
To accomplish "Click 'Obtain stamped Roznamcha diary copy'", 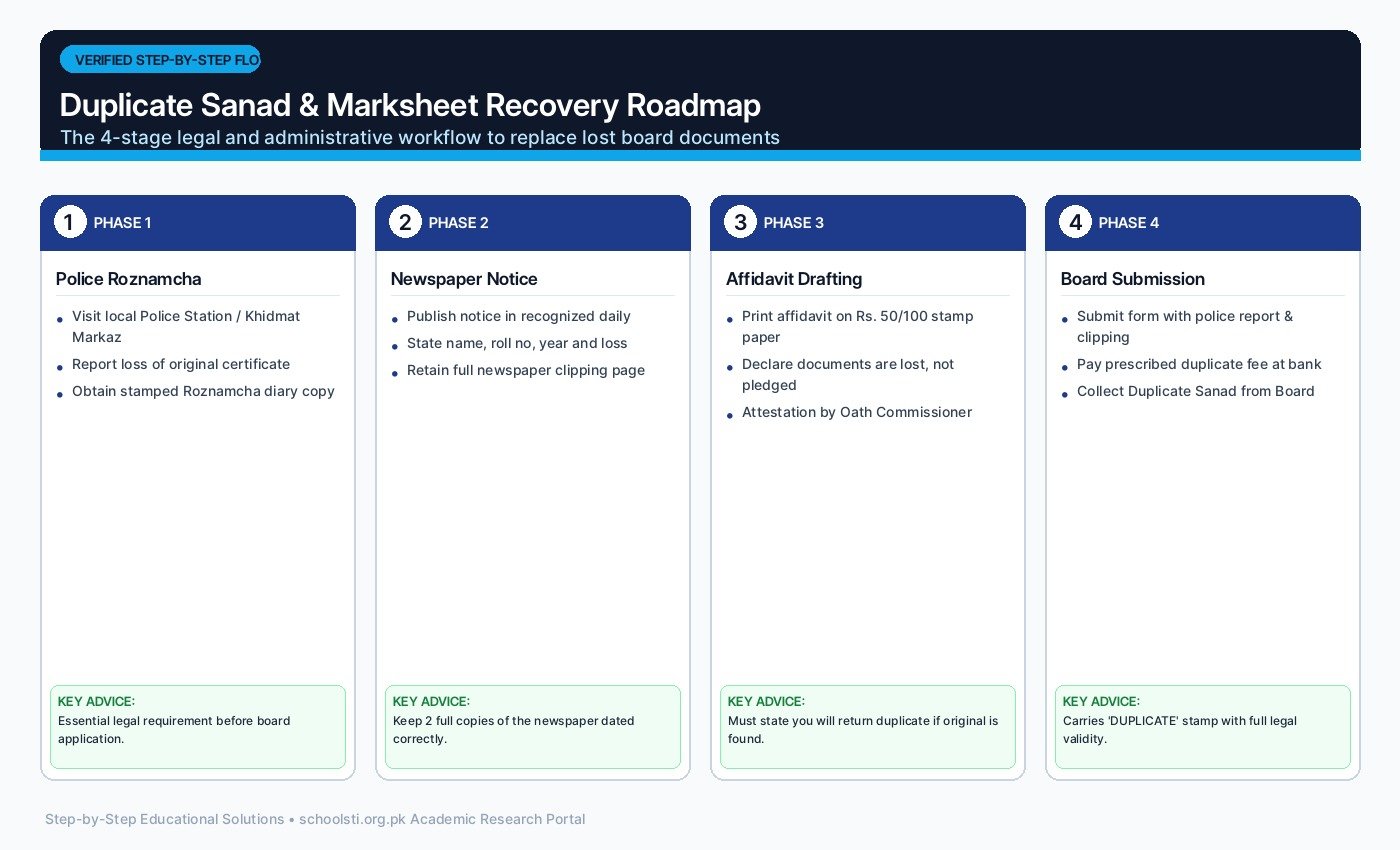I will pyautogui.click(x=203, y=391).
